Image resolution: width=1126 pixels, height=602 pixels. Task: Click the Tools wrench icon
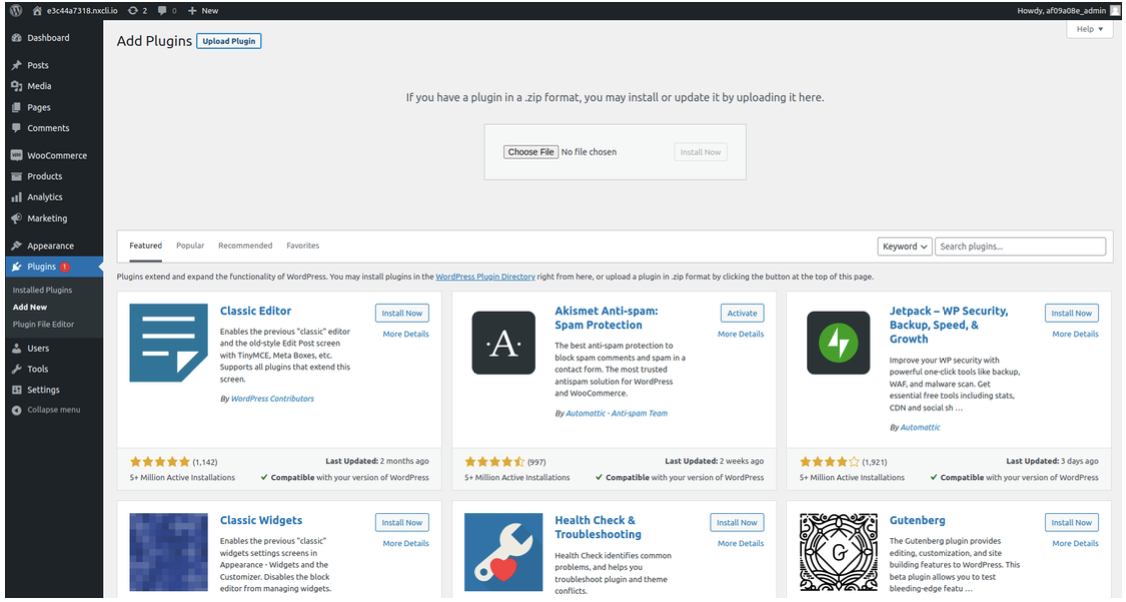(x=17, y=369)
